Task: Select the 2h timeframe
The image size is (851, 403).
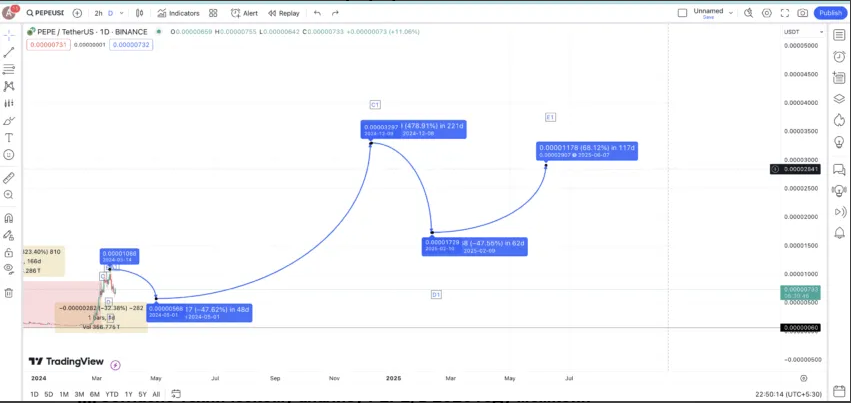Action: click(98, 13)
